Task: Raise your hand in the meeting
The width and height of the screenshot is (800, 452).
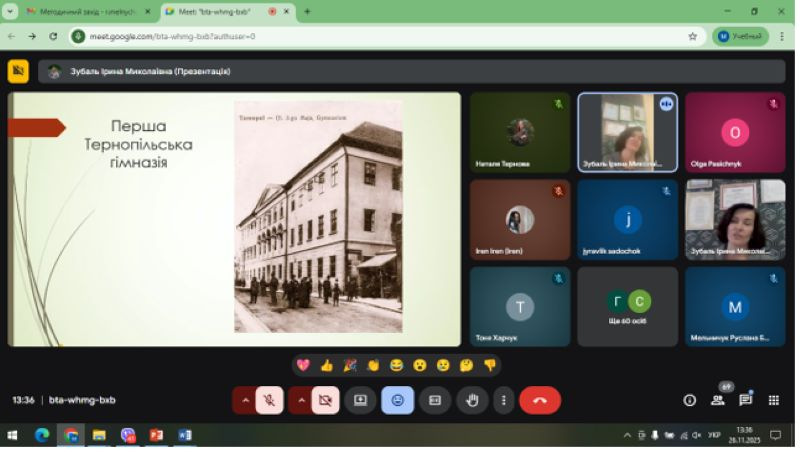Action: (472, 400)
